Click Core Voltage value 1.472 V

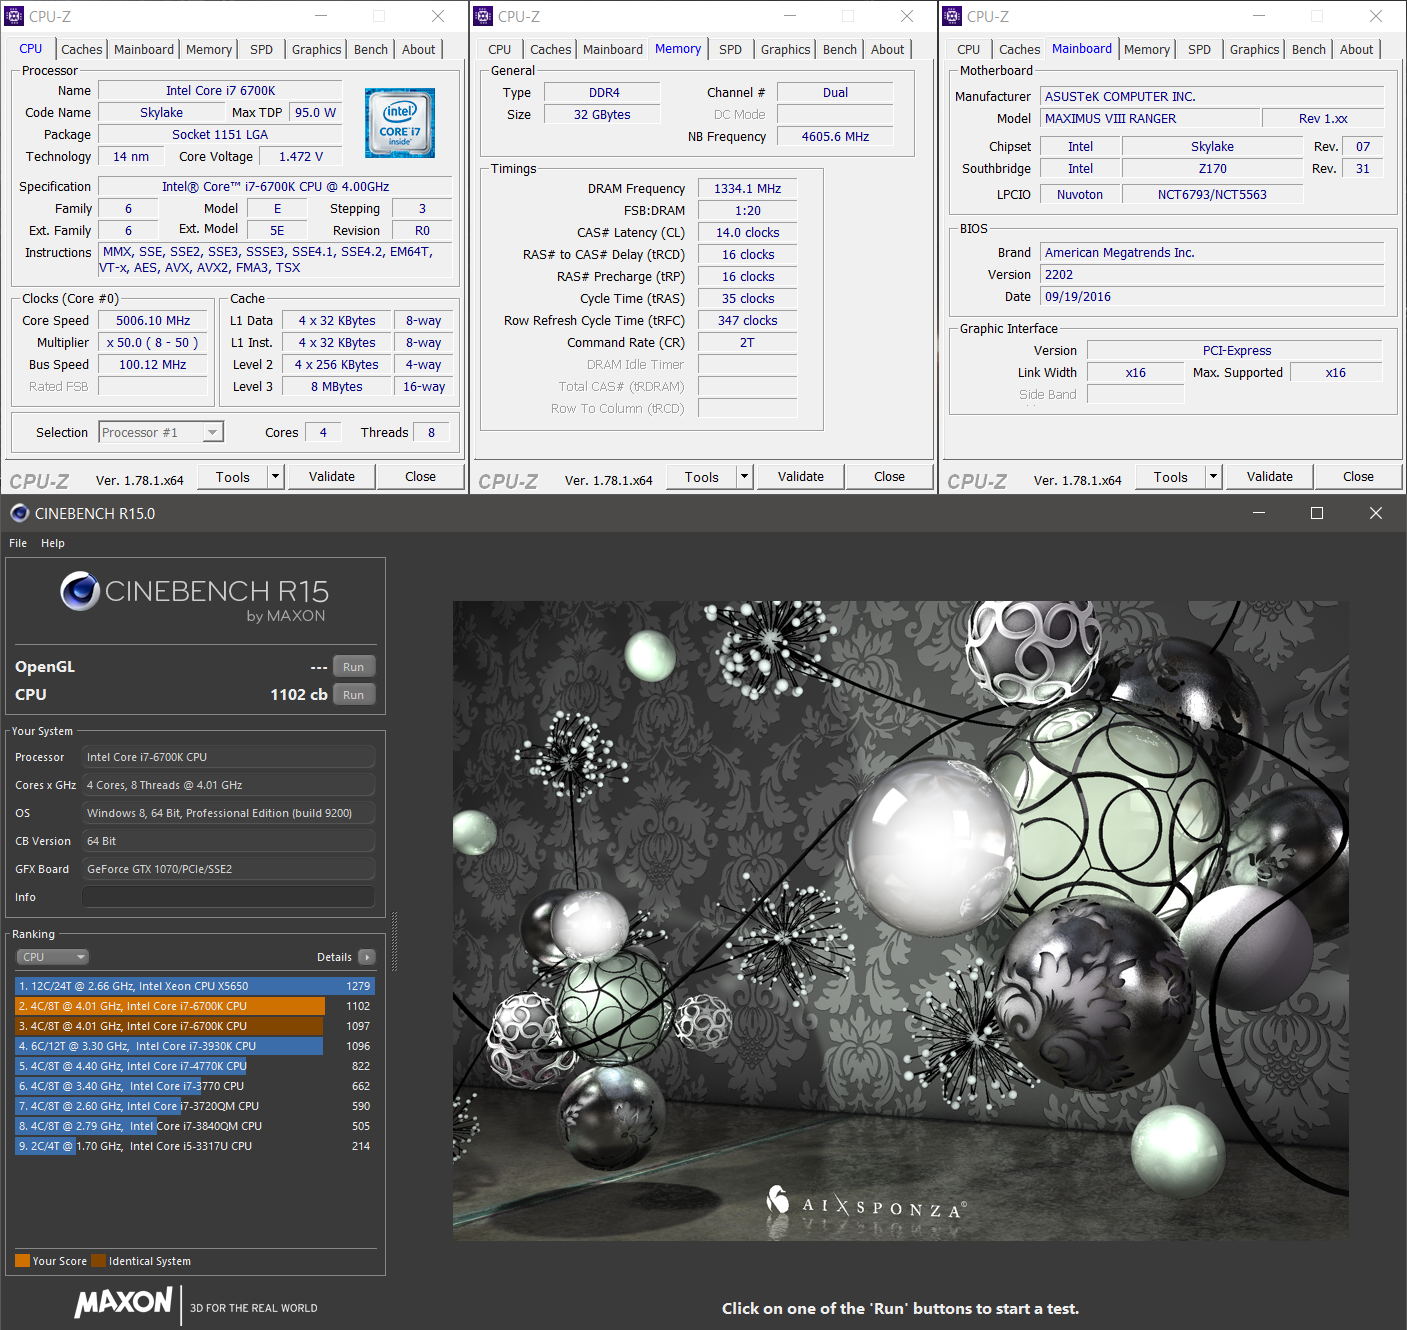301,157
